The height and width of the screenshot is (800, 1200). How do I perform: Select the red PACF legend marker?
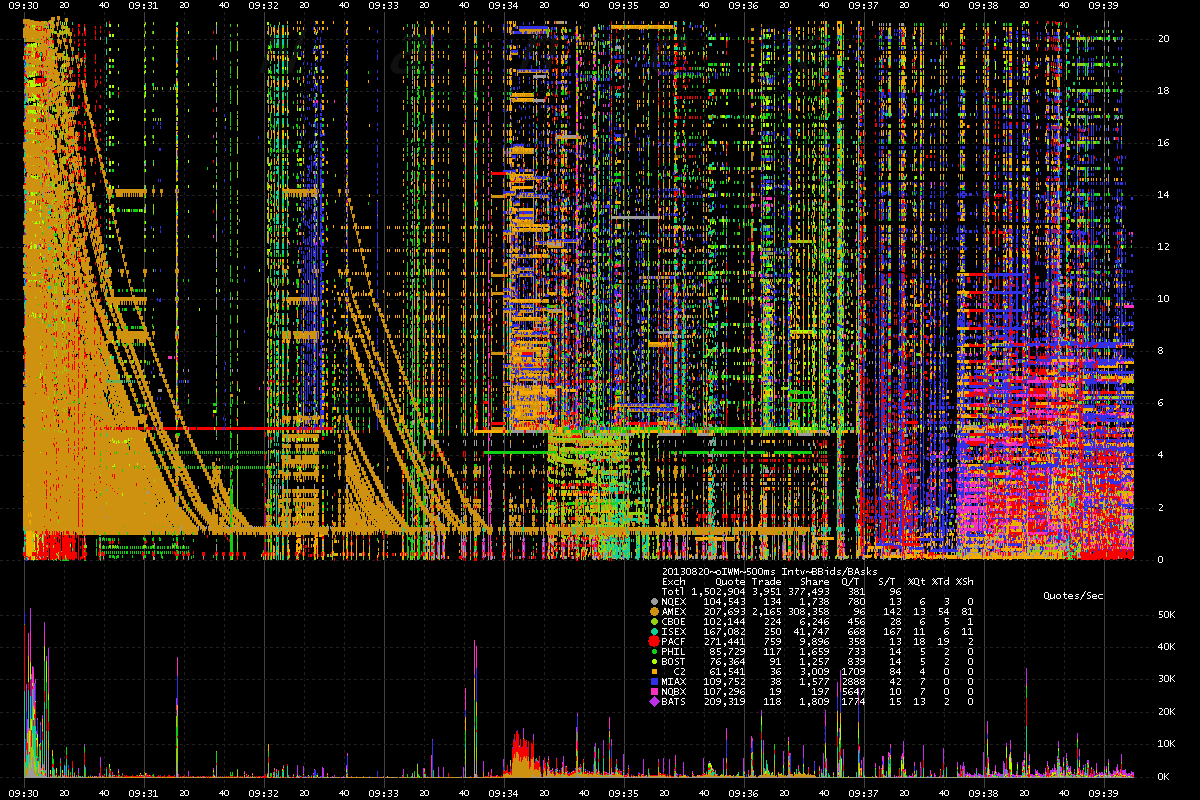coord(655,641)
